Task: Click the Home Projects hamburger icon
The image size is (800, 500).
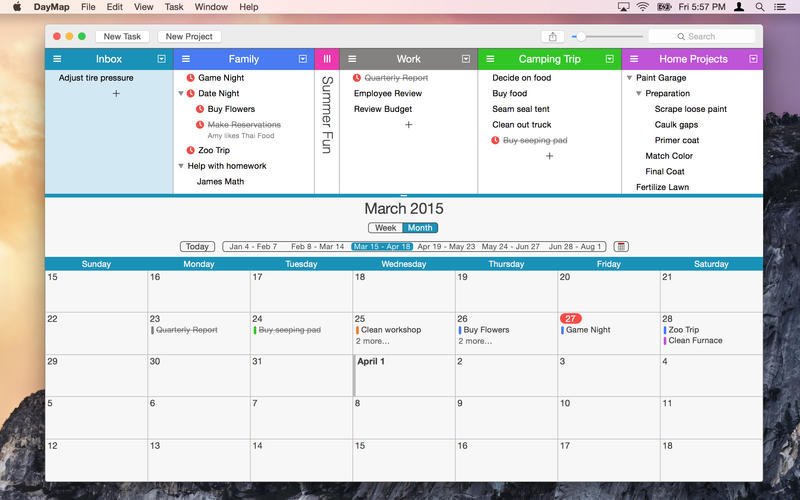Action: point(634,59)
